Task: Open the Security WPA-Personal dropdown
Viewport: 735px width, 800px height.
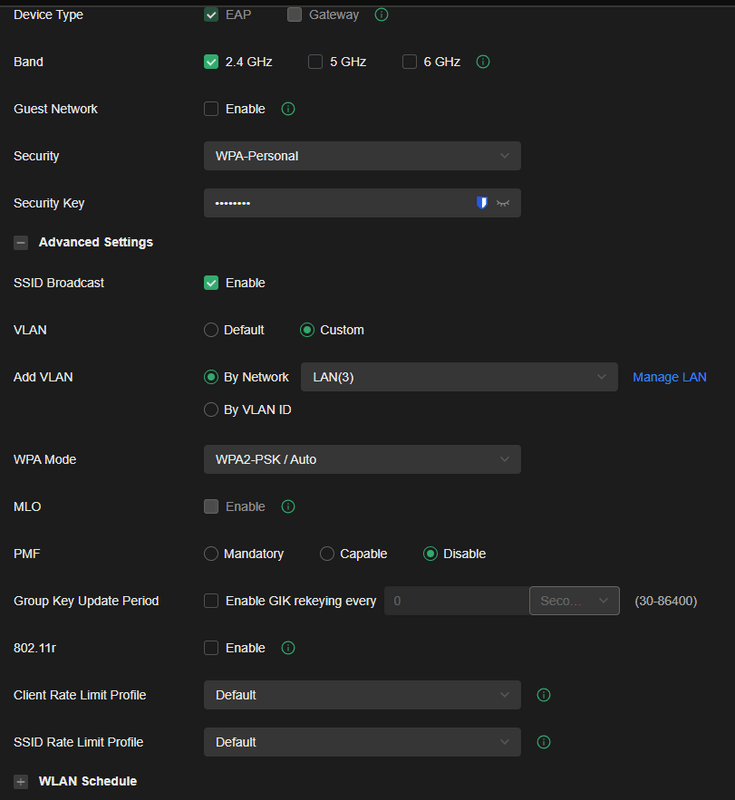Action: pos(361,156)
